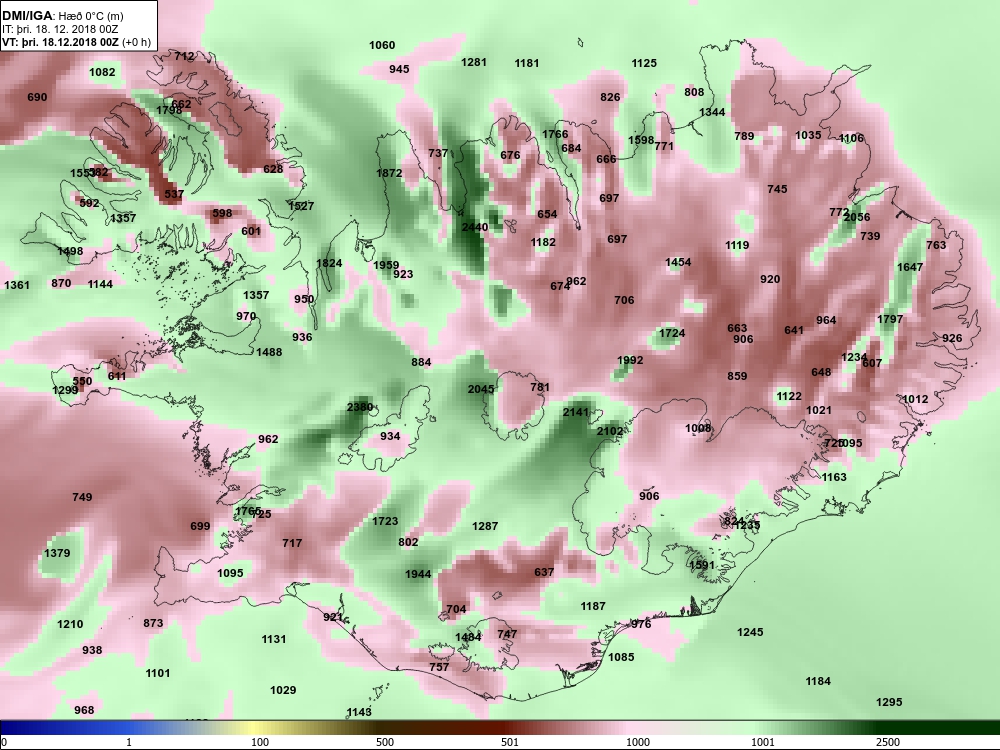Screen dimensions: 1000x750
Task: Click the 'DMI/IGA: Hæð 0°C (m)' title text
Action: pos(62,16)
